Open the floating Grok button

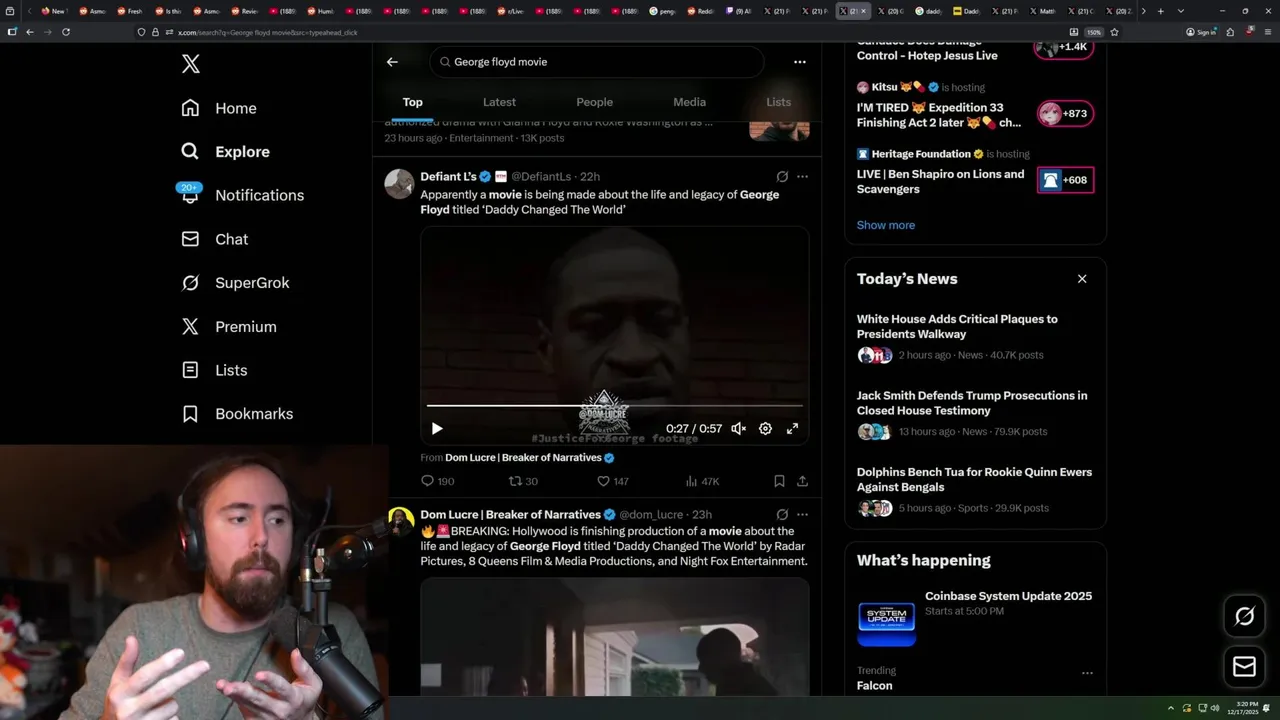click(x=1244, y=617)
